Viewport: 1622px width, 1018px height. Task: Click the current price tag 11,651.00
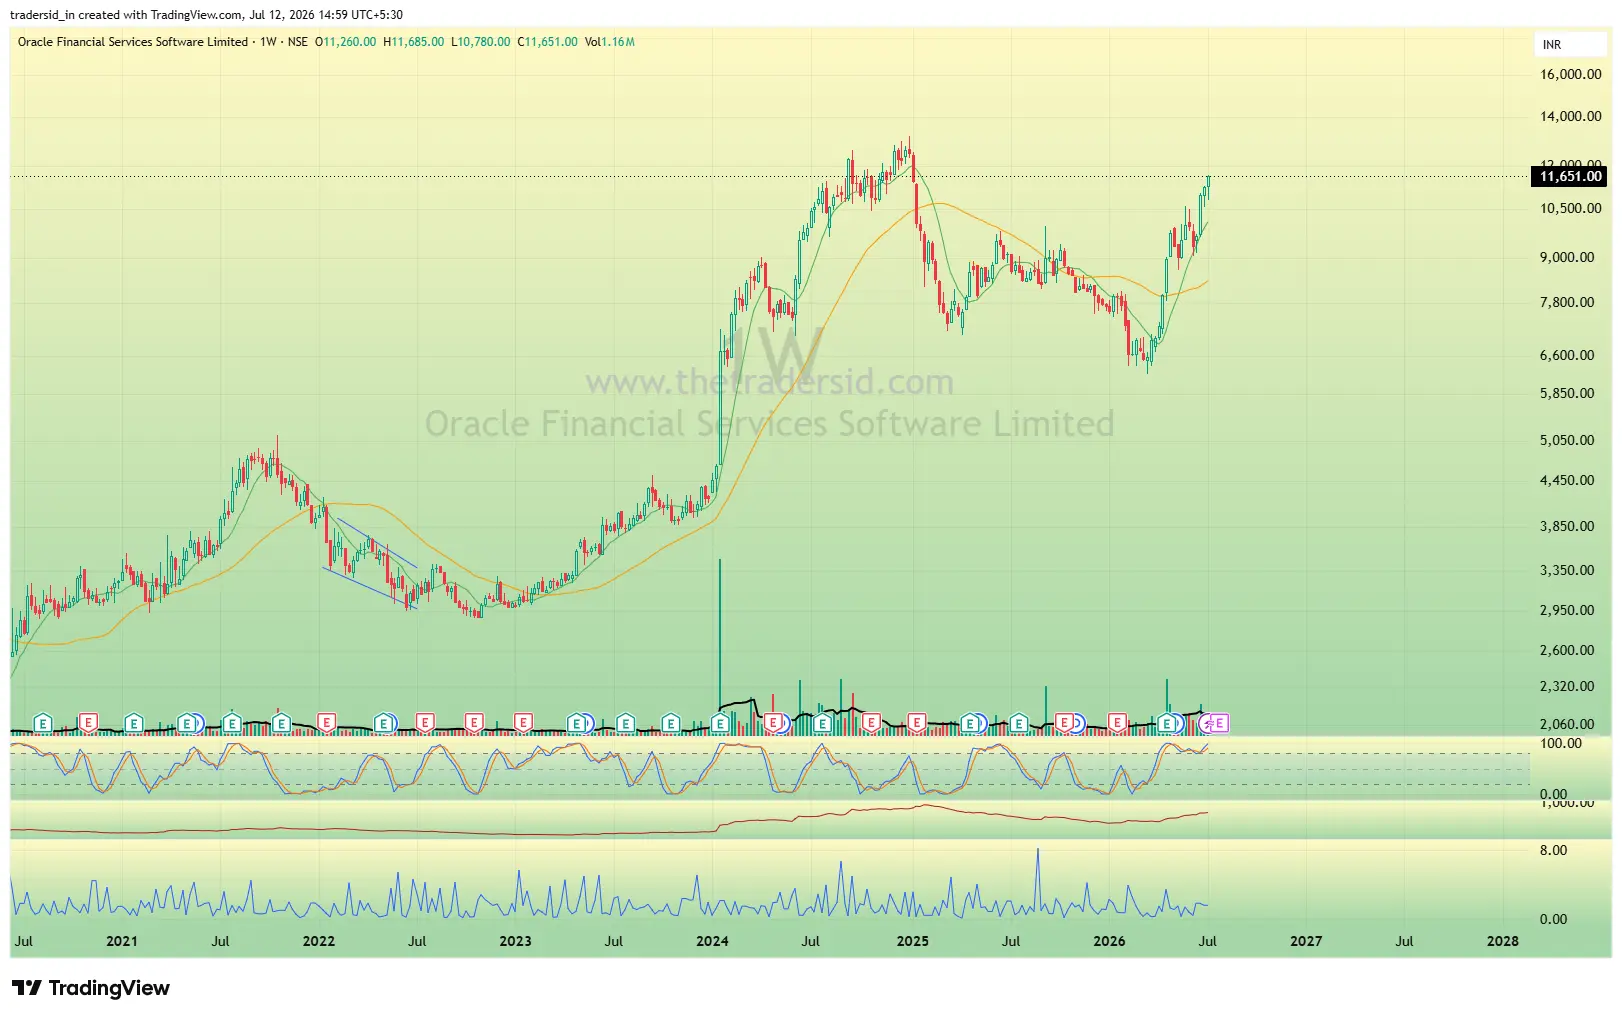coord(1570,176)
